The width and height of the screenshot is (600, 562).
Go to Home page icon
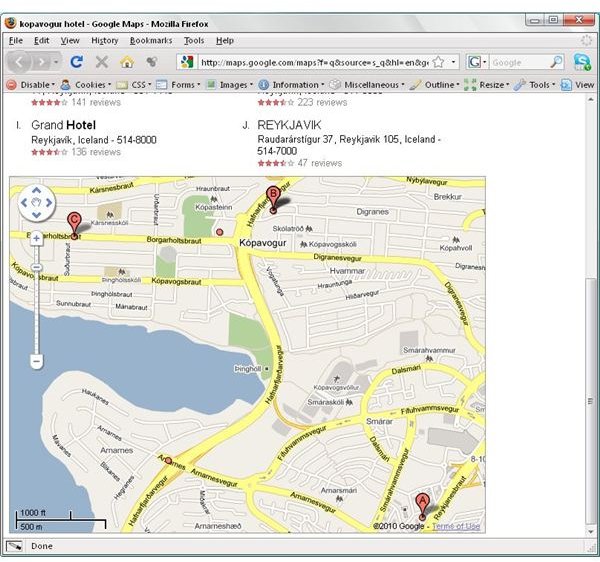[x=127, y=62]
